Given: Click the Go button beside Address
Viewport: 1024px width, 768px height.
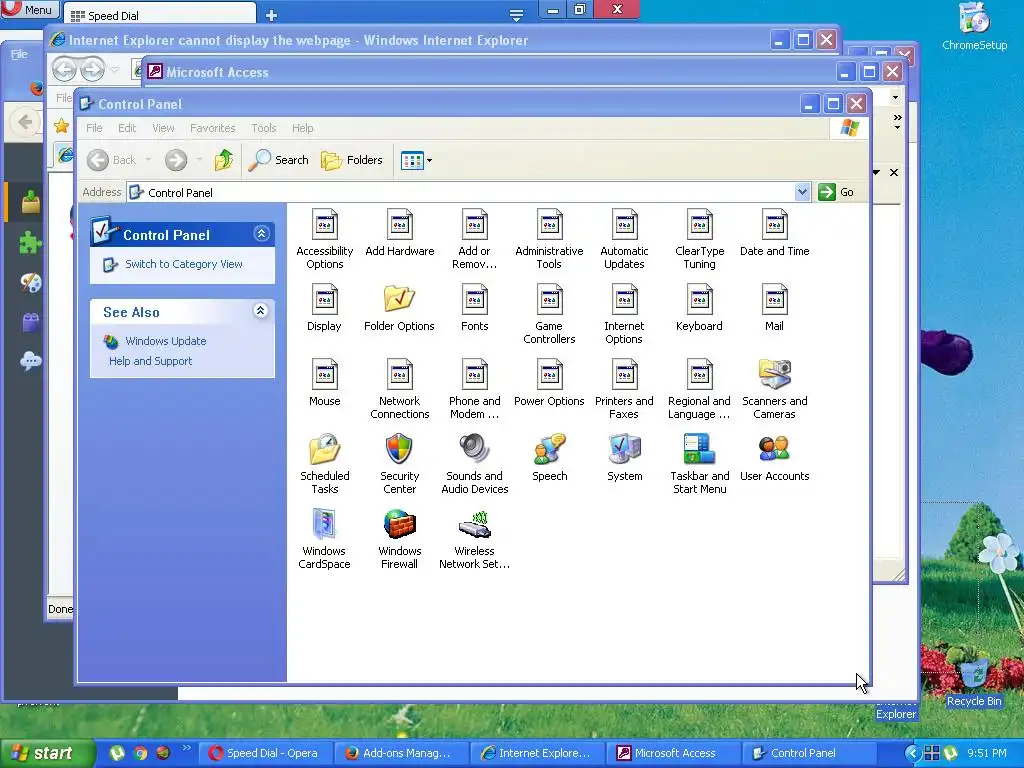Looking at the screenshot, I should tap(836, 192).
